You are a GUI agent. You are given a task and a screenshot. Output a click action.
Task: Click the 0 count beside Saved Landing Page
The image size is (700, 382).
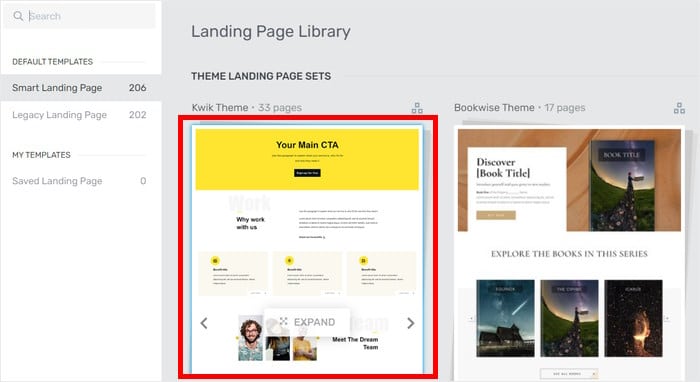[143, 181]
